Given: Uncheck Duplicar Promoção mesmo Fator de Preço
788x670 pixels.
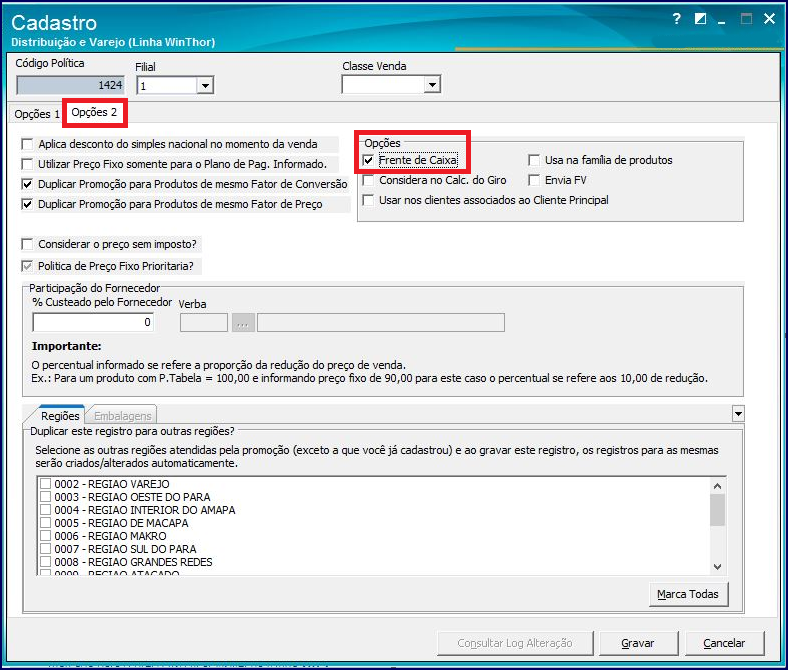Looking at the screenshot, I should click(x=27, y=205).
